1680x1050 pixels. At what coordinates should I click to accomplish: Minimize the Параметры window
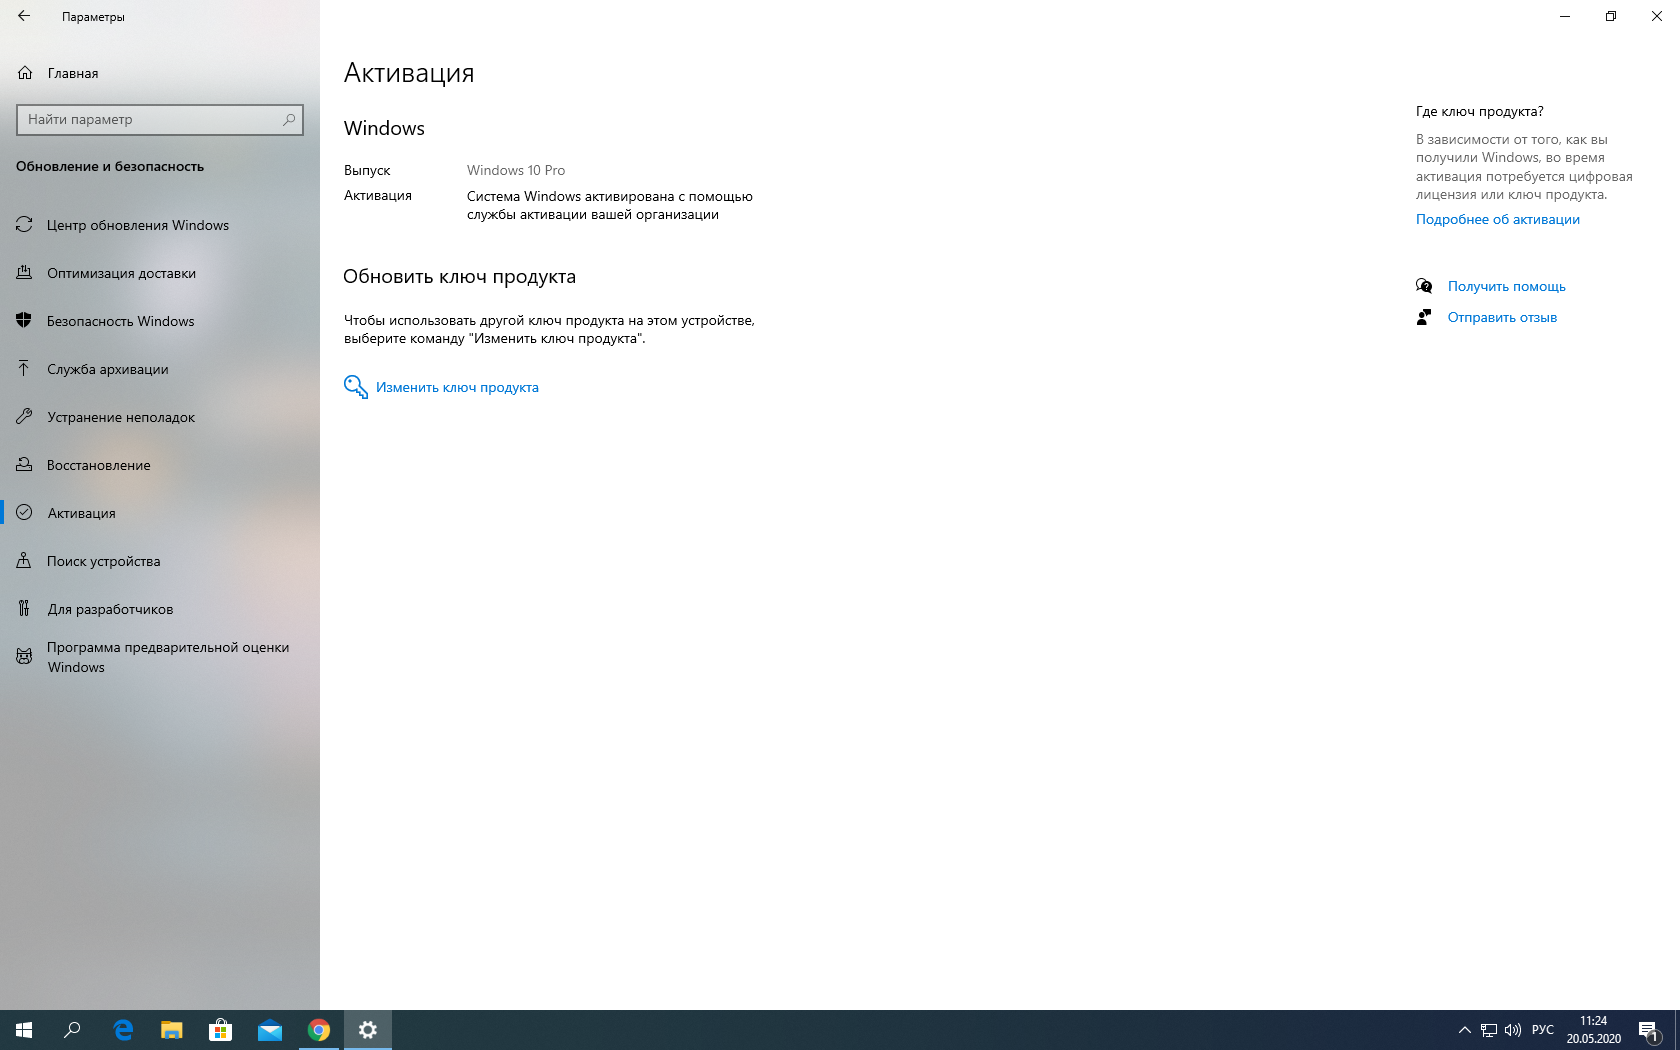(1565, 16)
